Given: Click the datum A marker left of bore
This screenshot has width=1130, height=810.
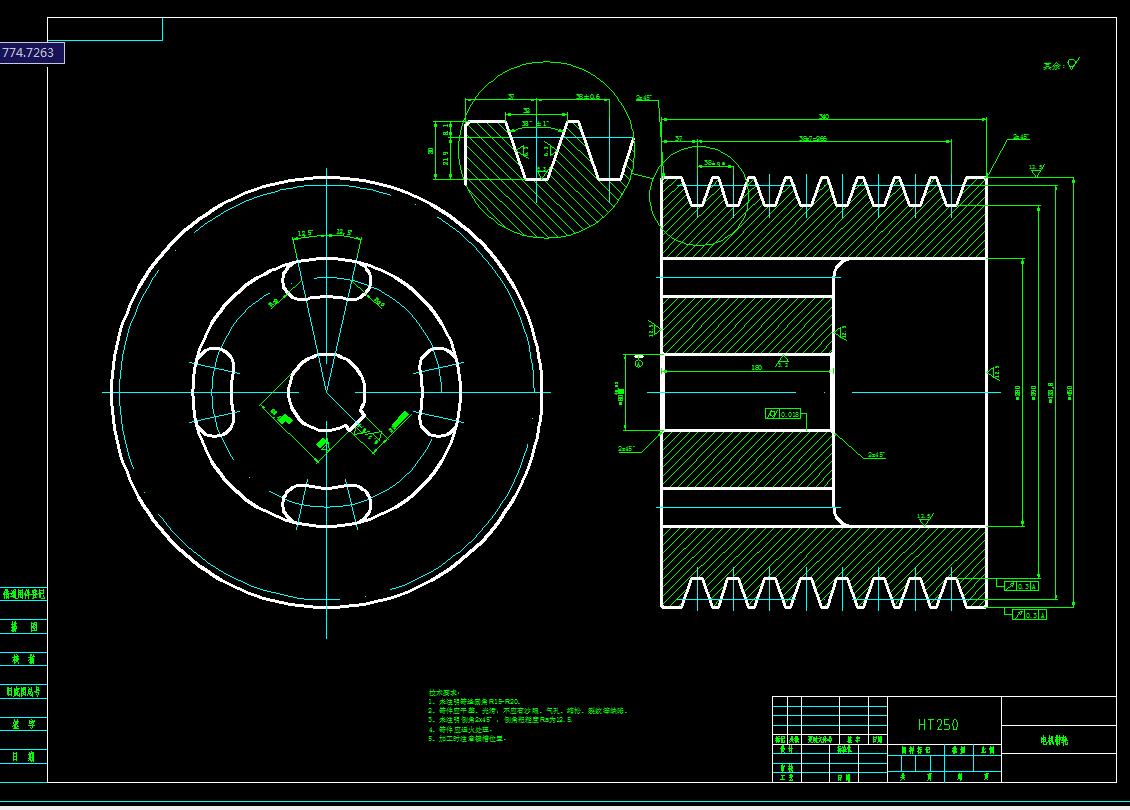Looking at the screenshot, I should point(639,360).
